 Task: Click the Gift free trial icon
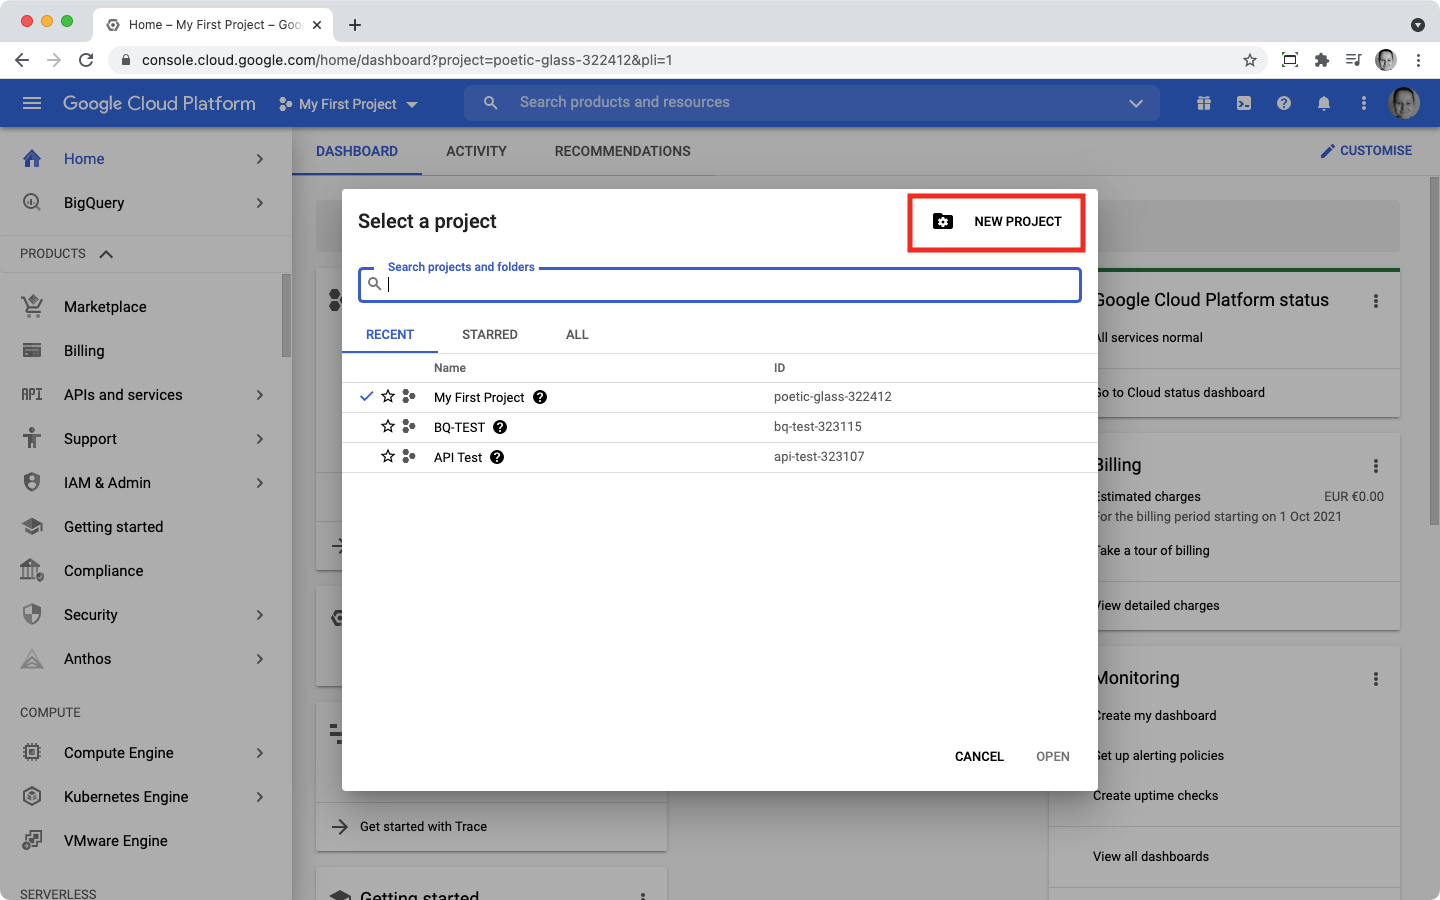1204,103
